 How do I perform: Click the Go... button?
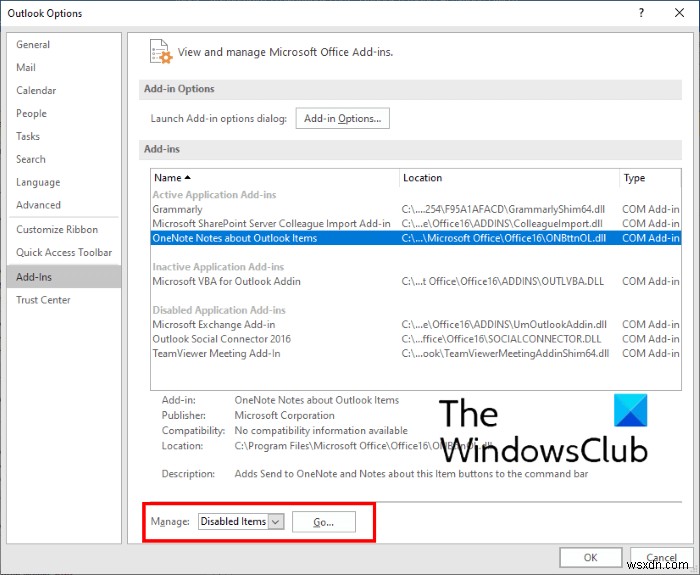pyautogui.click(x=324, y=522)
